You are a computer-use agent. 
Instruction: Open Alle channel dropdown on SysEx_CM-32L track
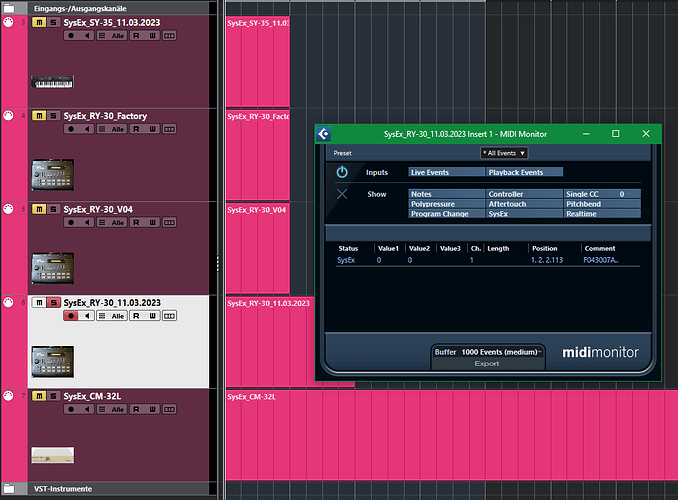117,409
